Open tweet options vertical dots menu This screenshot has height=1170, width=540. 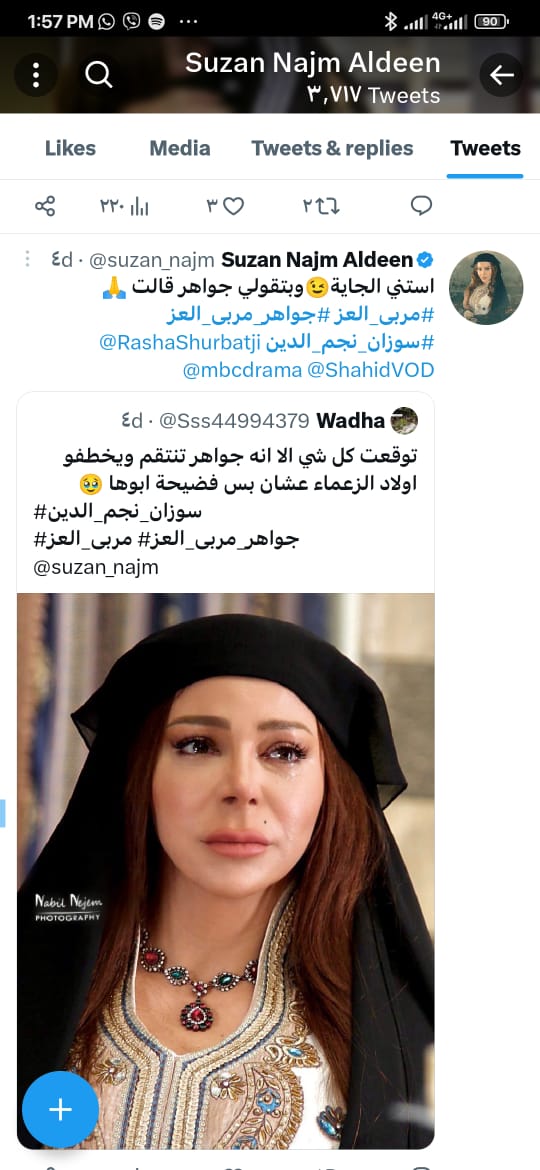tap(27, 259)
